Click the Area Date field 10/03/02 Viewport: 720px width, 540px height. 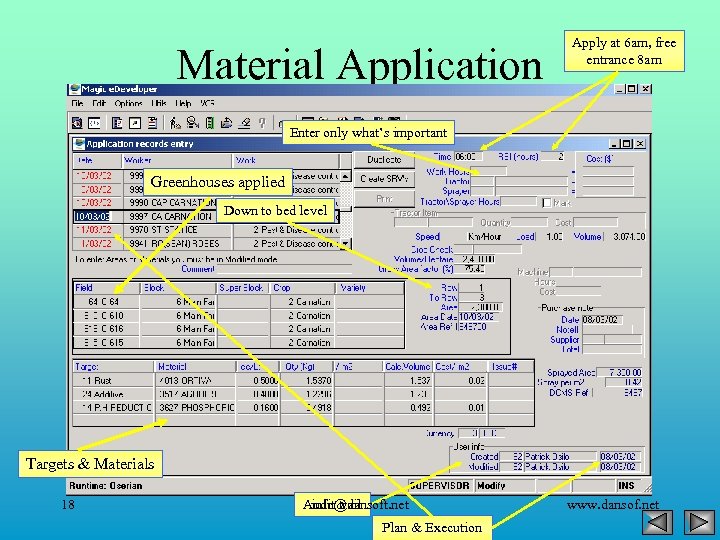coord(477,317)
